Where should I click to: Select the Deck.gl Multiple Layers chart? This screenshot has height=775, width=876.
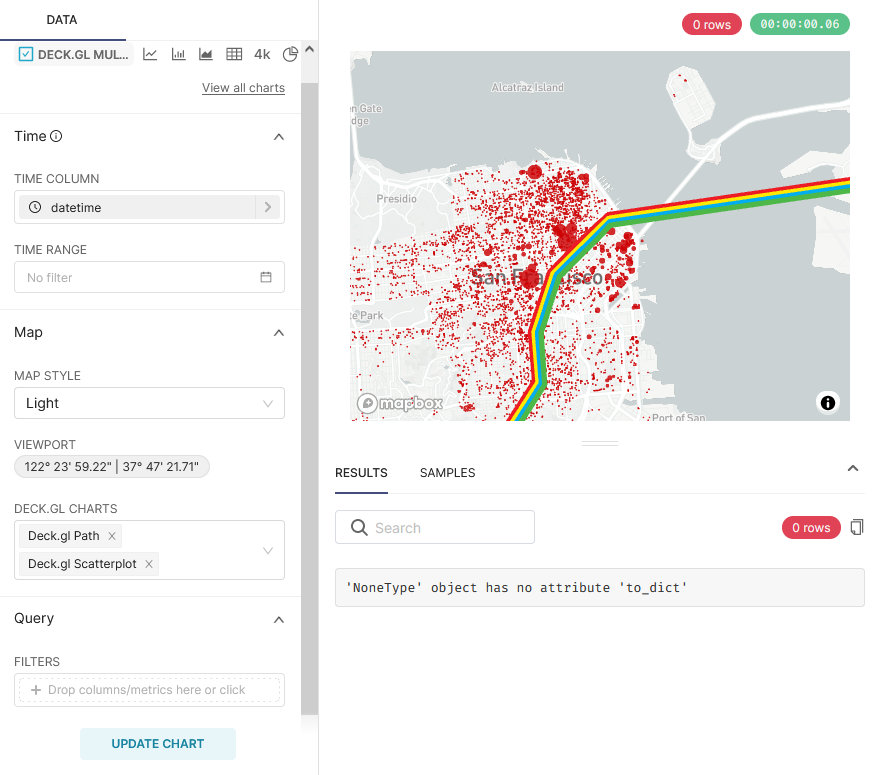pyautogui.click(x=75, y=54)
